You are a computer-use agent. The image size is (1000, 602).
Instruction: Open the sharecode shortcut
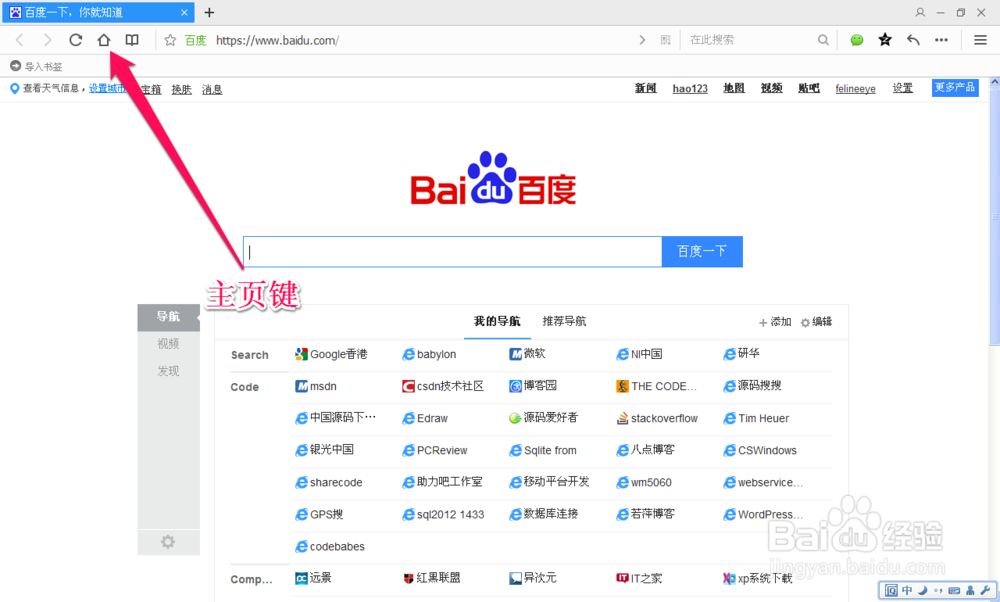[x=329, y=483]
